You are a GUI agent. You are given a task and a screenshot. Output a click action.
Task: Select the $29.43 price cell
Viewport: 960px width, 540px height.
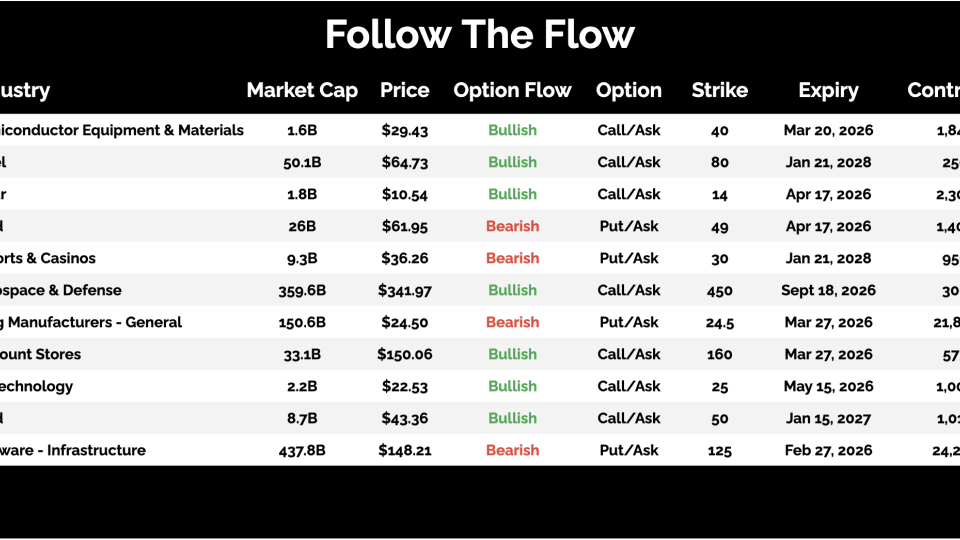click(x=405, y=130)
